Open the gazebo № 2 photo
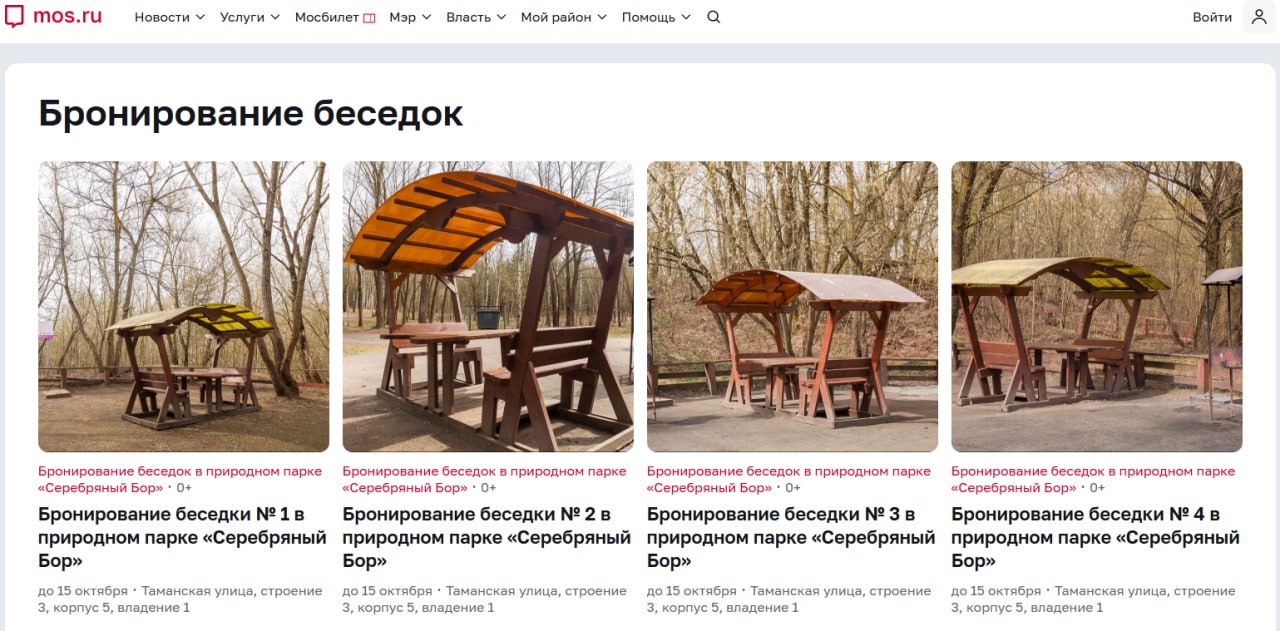Image resolution: width=1280 pixels, height=631 pixels. pyautogui.click(x=488, y=307)
